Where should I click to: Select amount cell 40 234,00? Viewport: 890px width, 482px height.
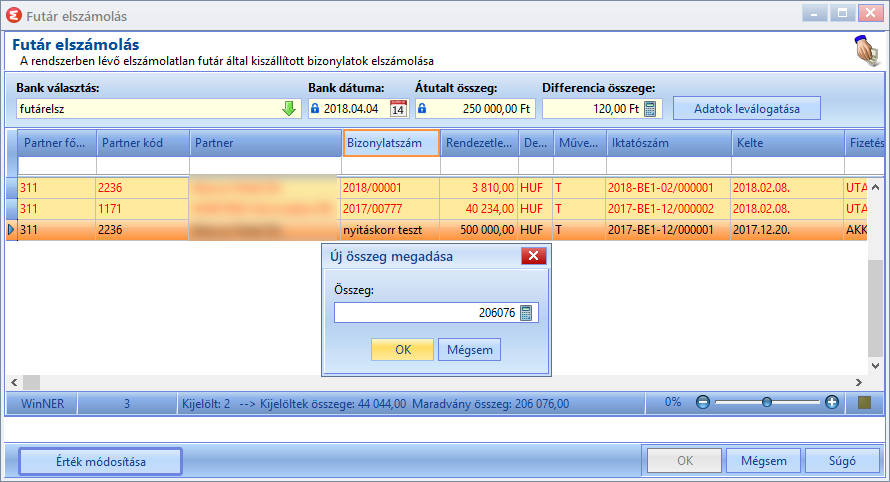[479, 209]
